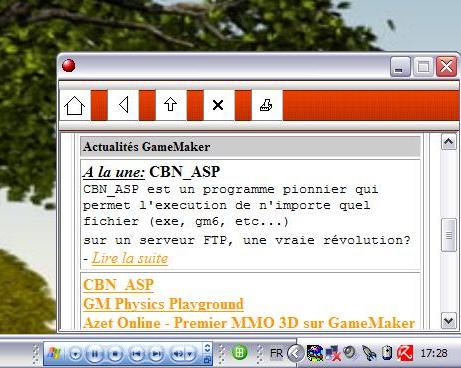Click the Windows Media Player logo icon
This screenshot has height=368, width=461.
click(x=54, y=353)
